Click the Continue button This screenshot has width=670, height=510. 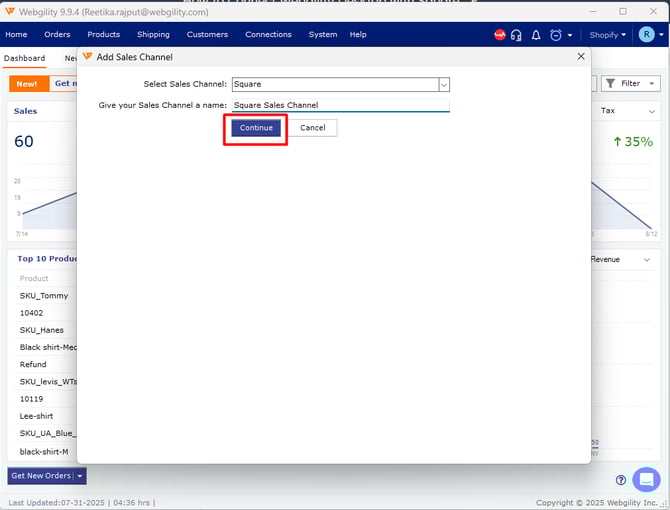click(256, 128)
